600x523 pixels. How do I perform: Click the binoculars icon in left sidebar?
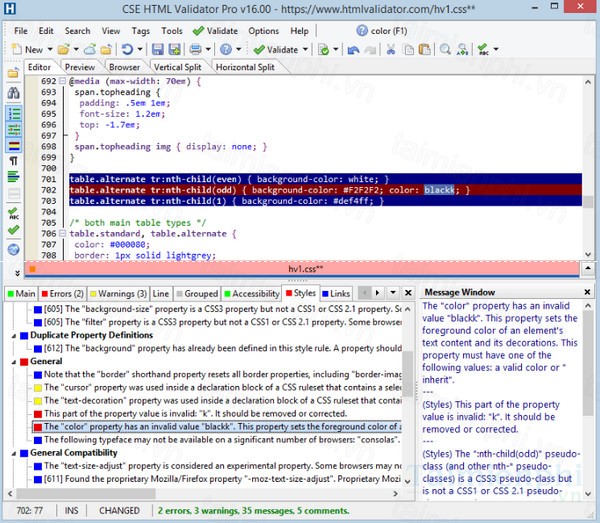(x=14, y=93)
